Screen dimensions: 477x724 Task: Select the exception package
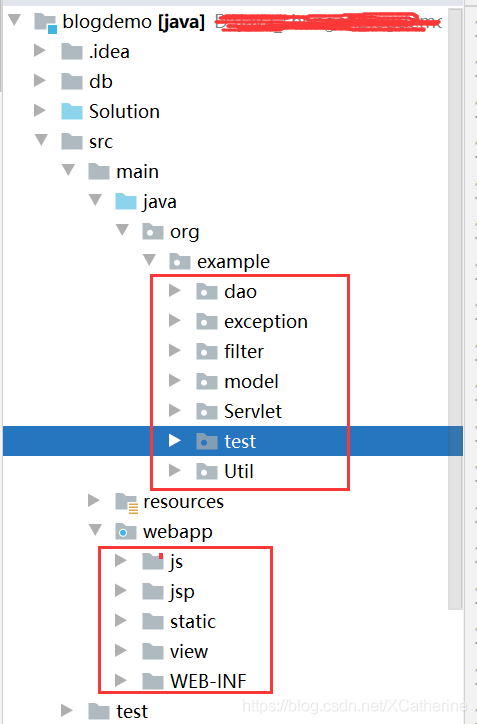pyautogui.click(x=266, y=321)
